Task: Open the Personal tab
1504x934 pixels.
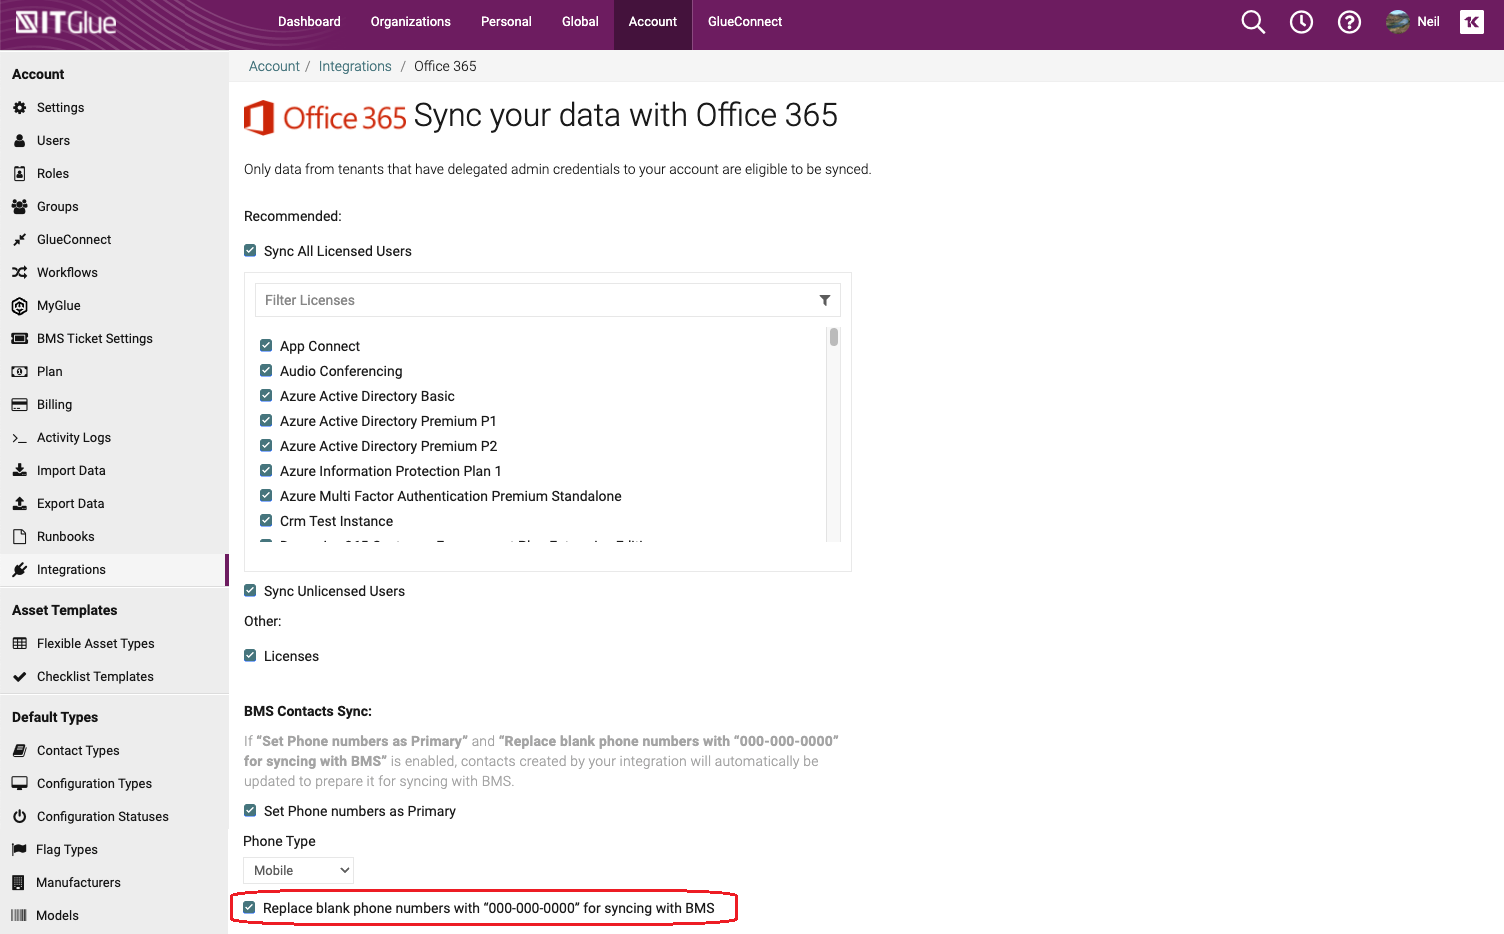Action: click(506, 22)
